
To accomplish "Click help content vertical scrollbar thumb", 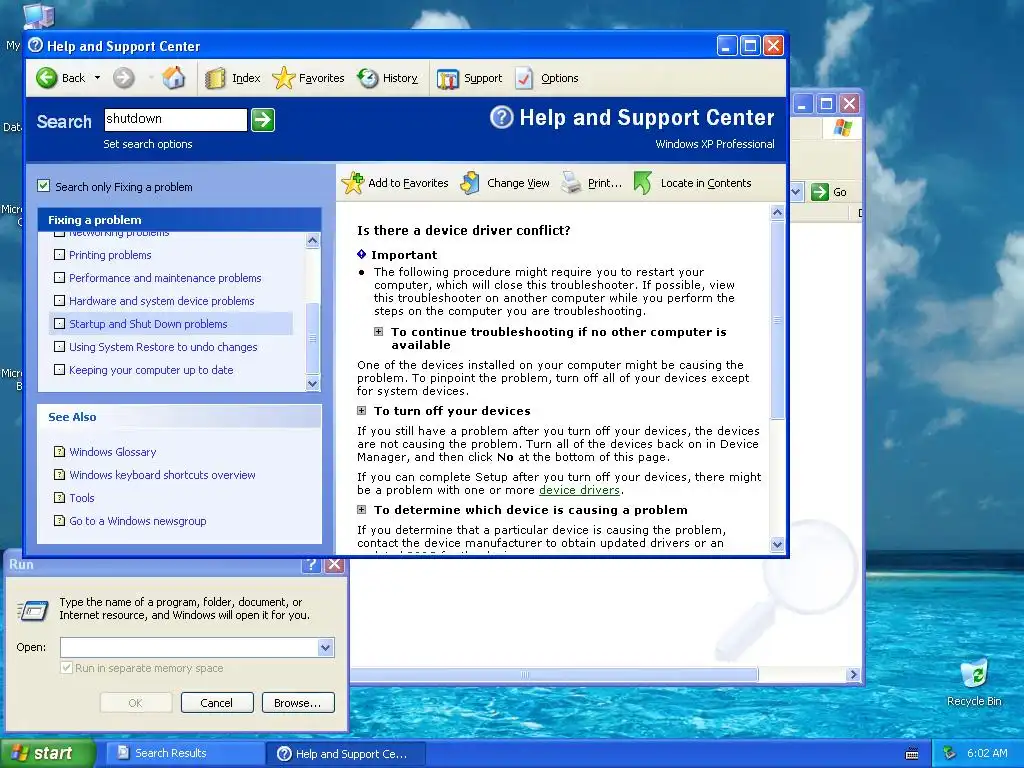I will point(777,320).
